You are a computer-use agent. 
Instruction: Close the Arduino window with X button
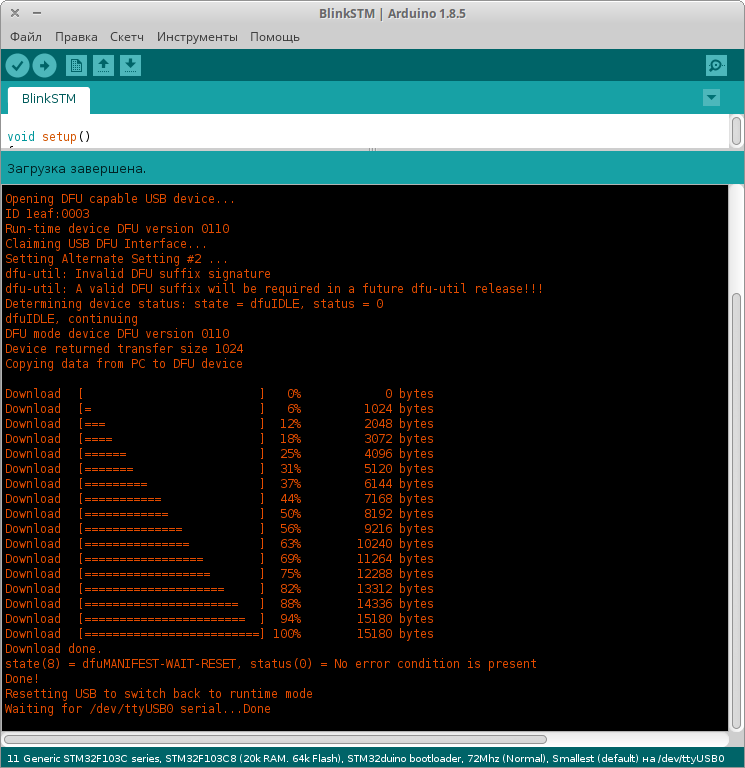pyautogui.click(x=15, y=13)
